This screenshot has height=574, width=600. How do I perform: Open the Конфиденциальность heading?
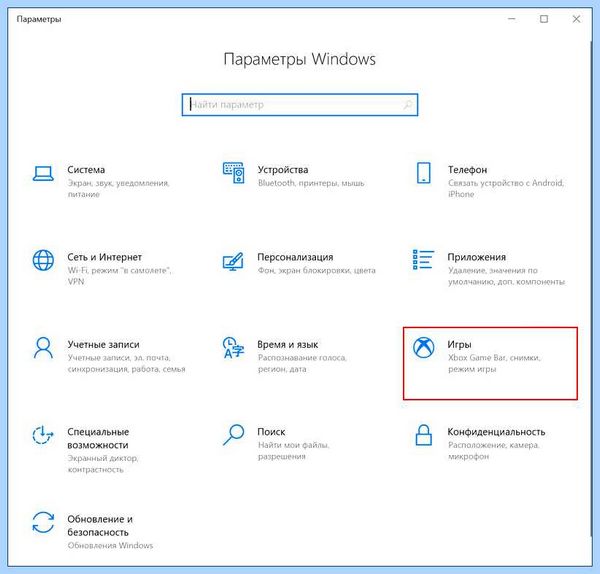click(x=496, y=432)
